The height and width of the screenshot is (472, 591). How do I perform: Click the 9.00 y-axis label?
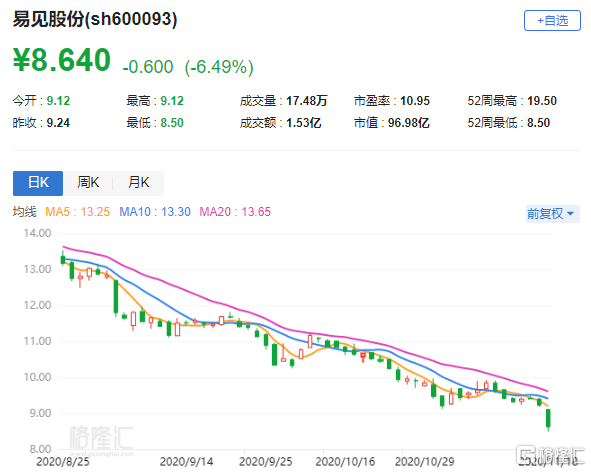click(40, 413)
